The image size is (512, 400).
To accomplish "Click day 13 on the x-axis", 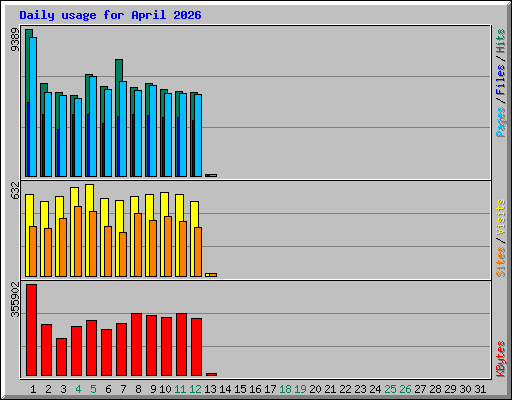I will [210, 389].
